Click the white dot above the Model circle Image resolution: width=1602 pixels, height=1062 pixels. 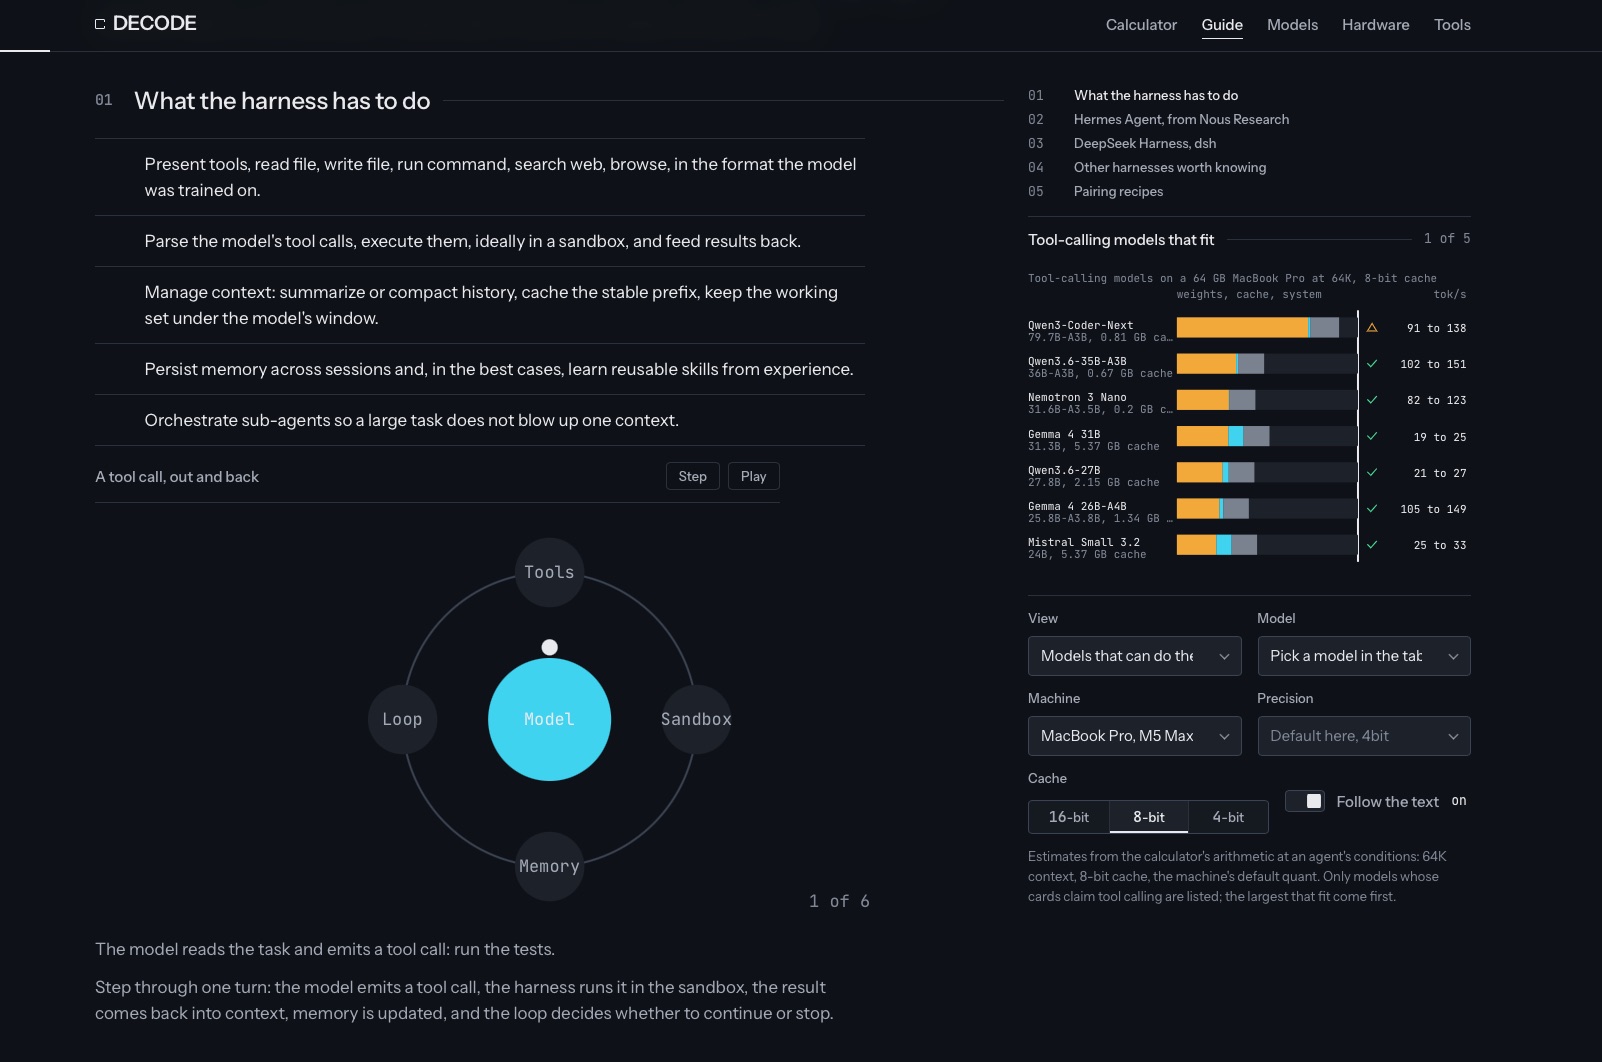549,647
